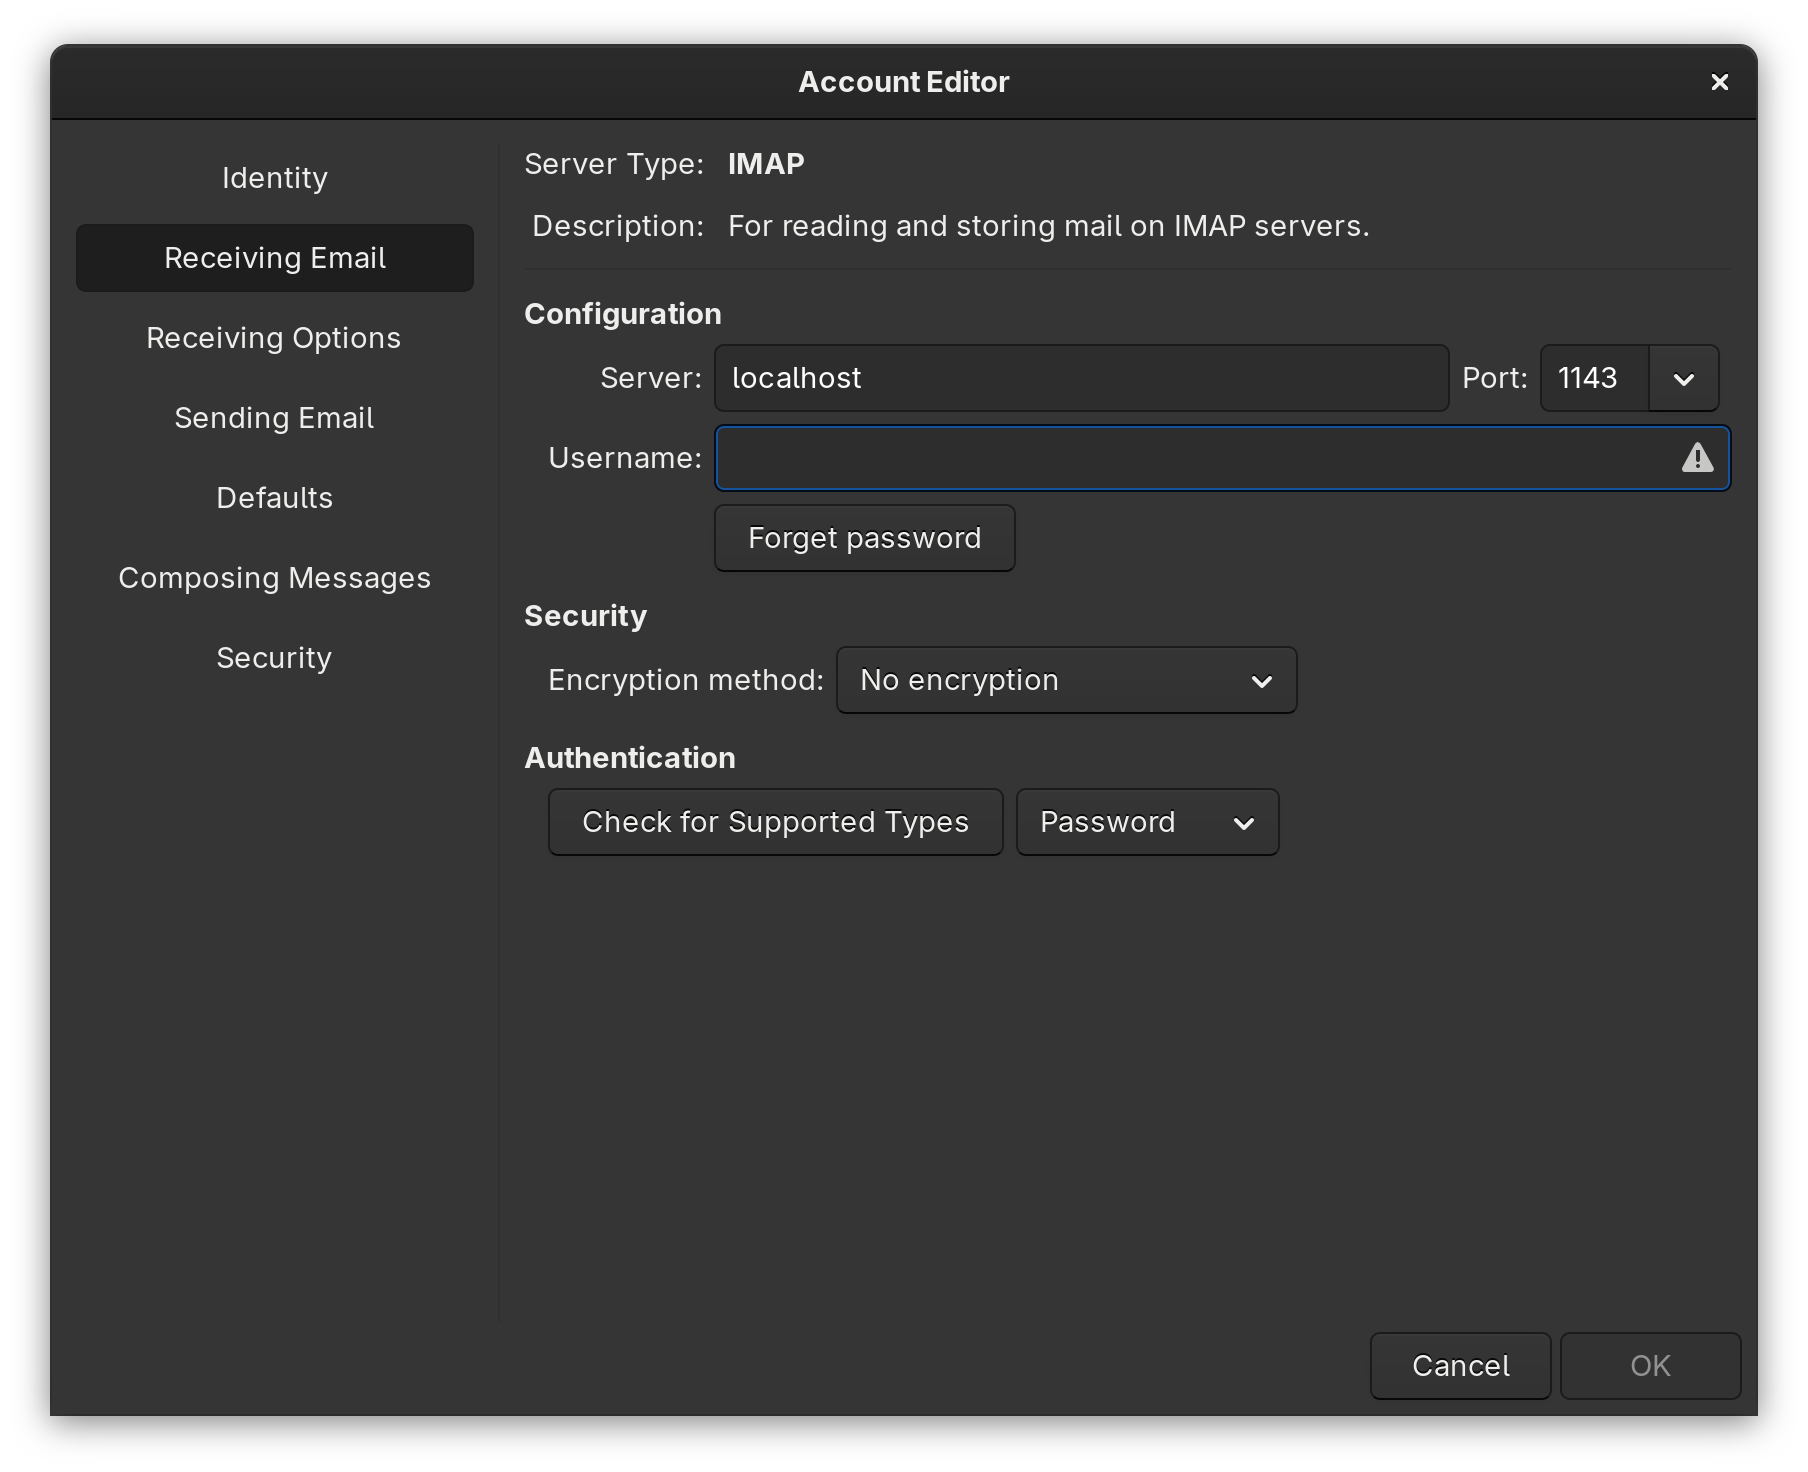This screenshot has height=1472, width=1808.
Task: Click the OK button
Action: 1650,1366
